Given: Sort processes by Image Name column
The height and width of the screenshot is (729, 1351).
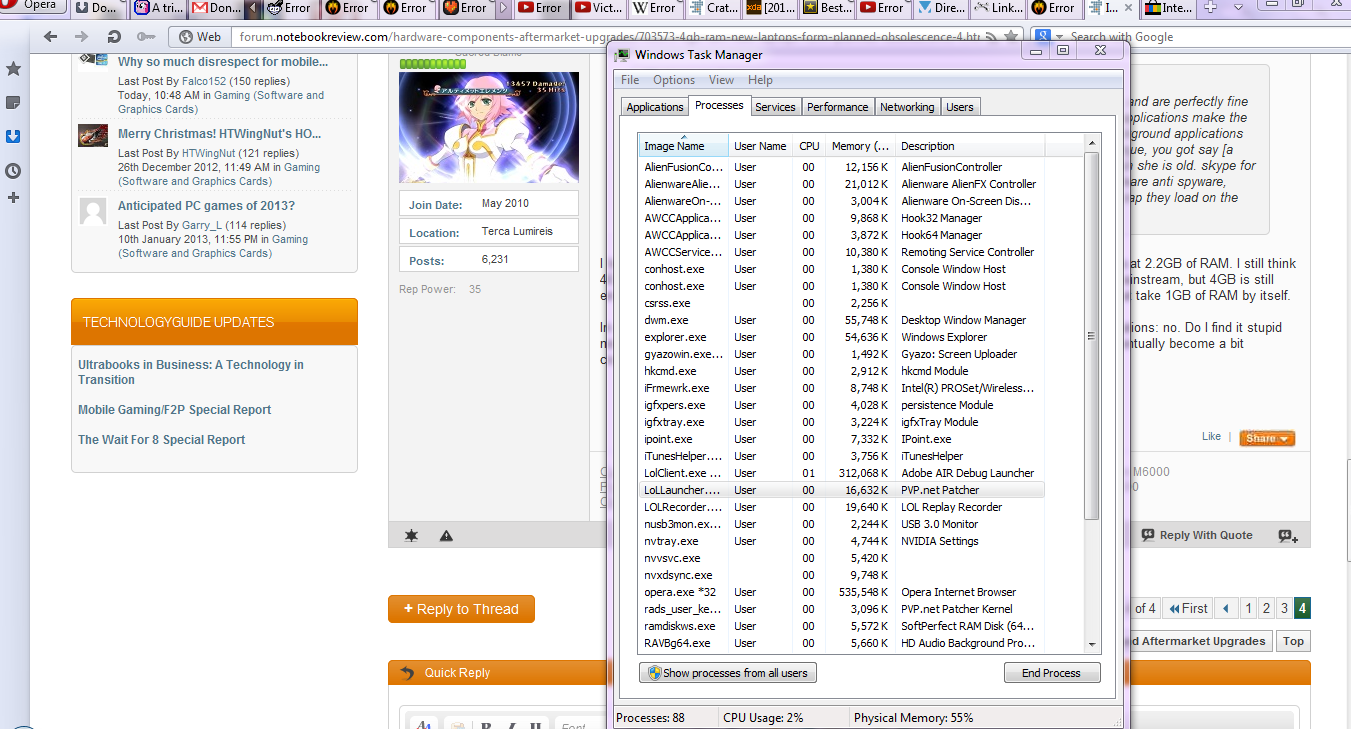Looking at the screenshot, I should click(684, 145).
